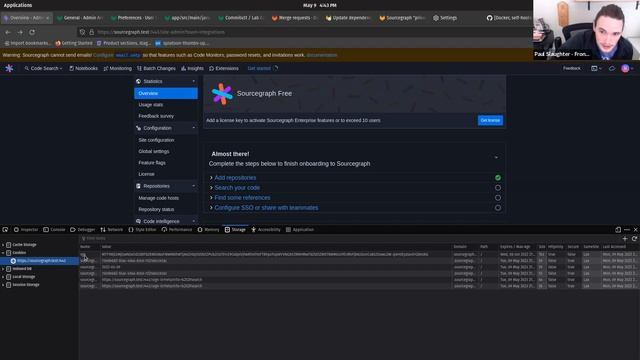Switch to the Memory devtools tab
This screenshot has width=640, height=360.
209,230
